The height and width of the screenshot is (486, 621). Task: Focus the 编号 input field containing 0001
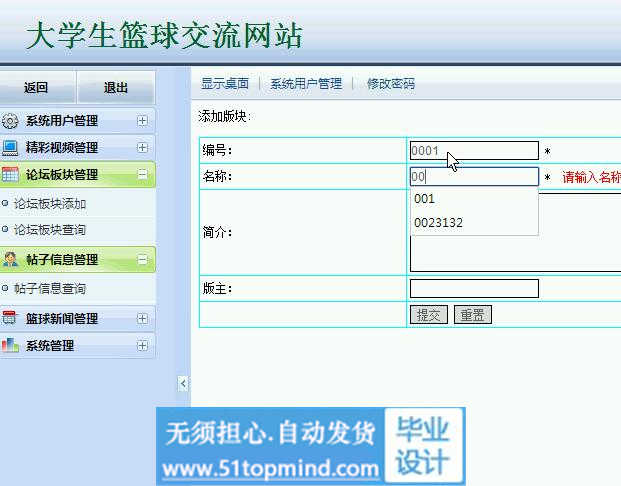point(474,151)
